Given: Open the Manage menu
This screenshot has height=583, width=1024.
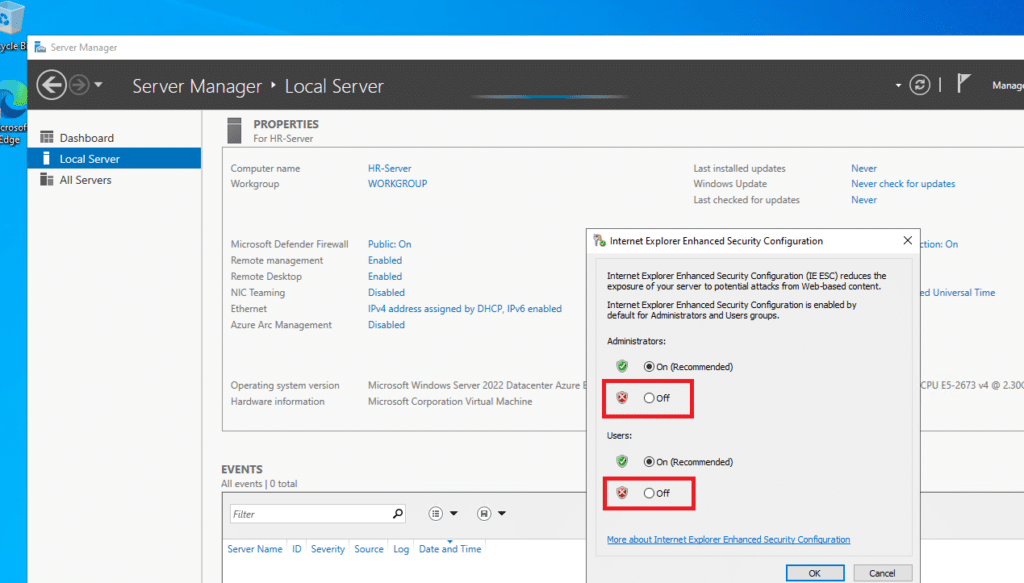Looking at the screenshot, I should pos(1007,86).
